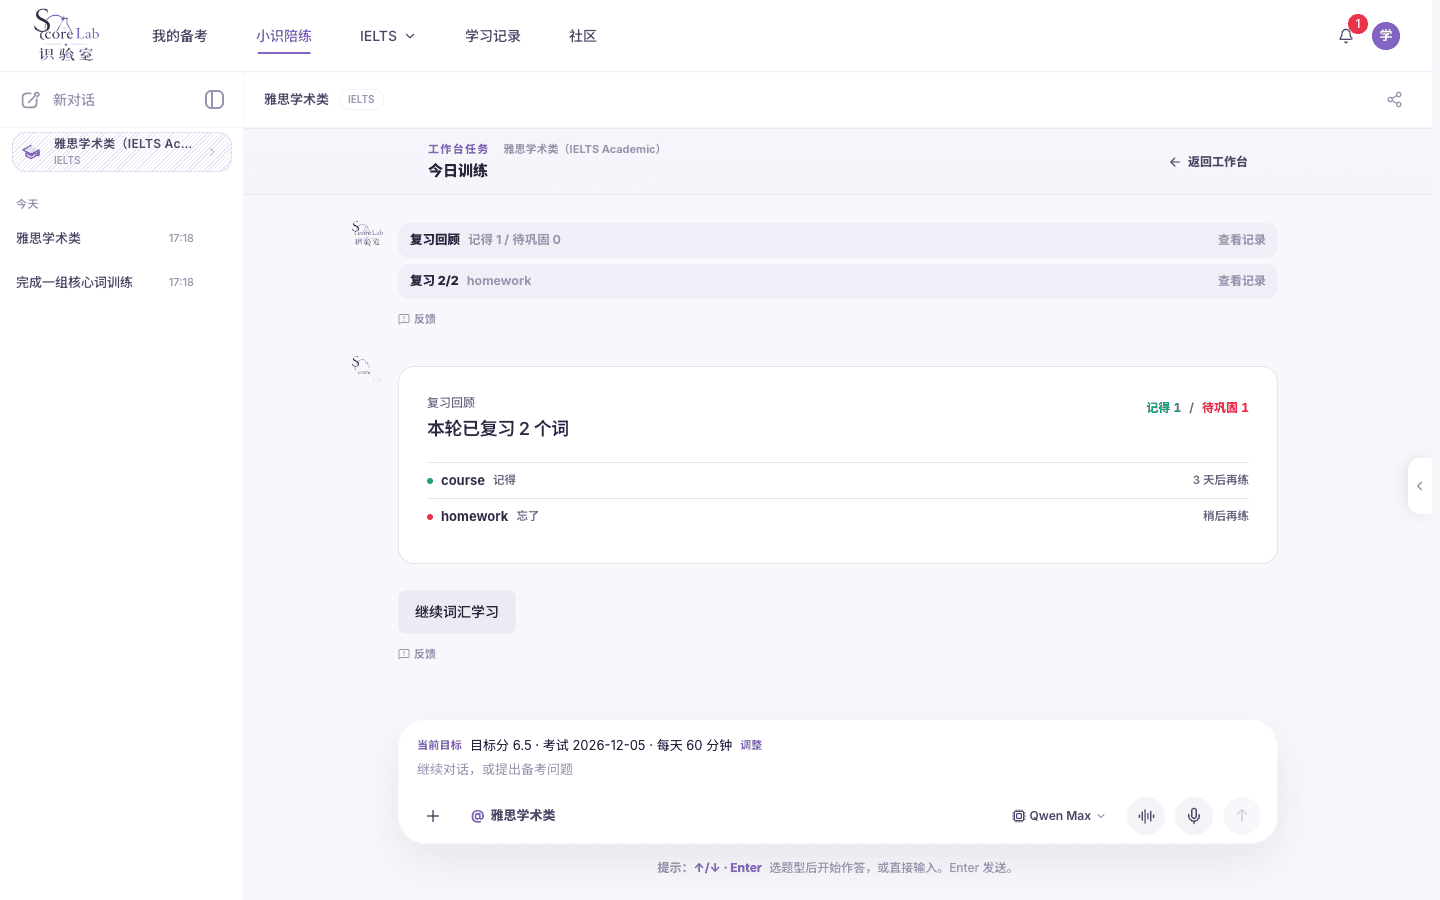Open 社区 tab
Viewport: 1440px width, 900px height.
(x=583, y=36)
